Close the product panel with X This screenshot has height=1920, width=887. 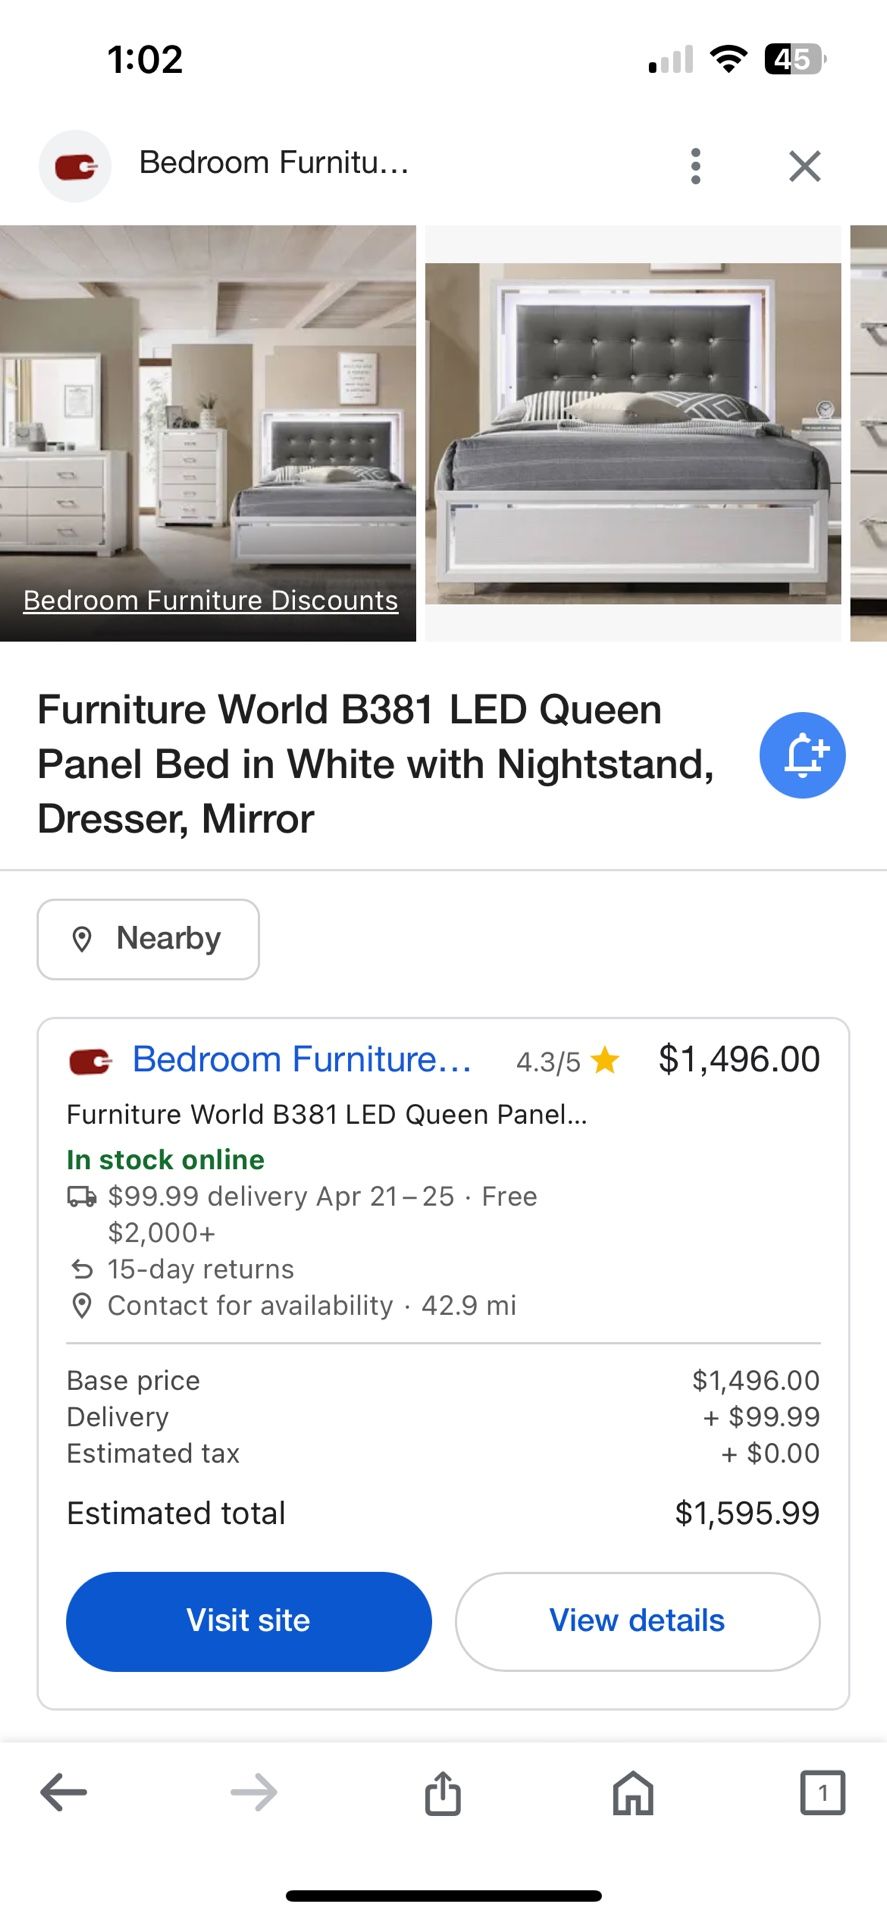pyautogui.click(x=804, y=166)
